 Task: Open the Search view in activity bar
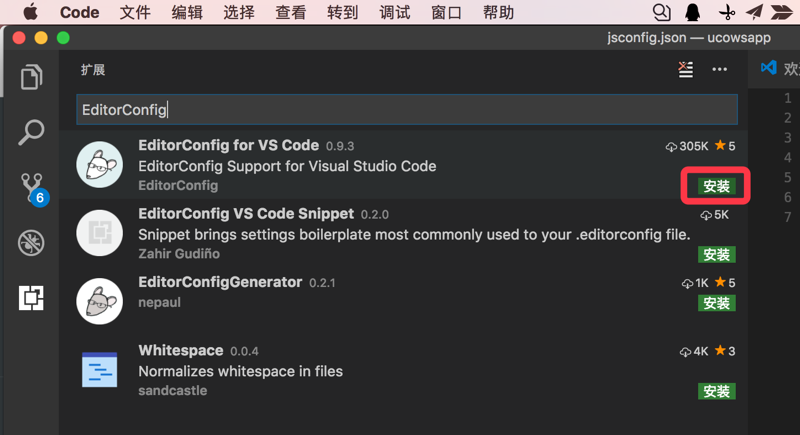(32, 131)
